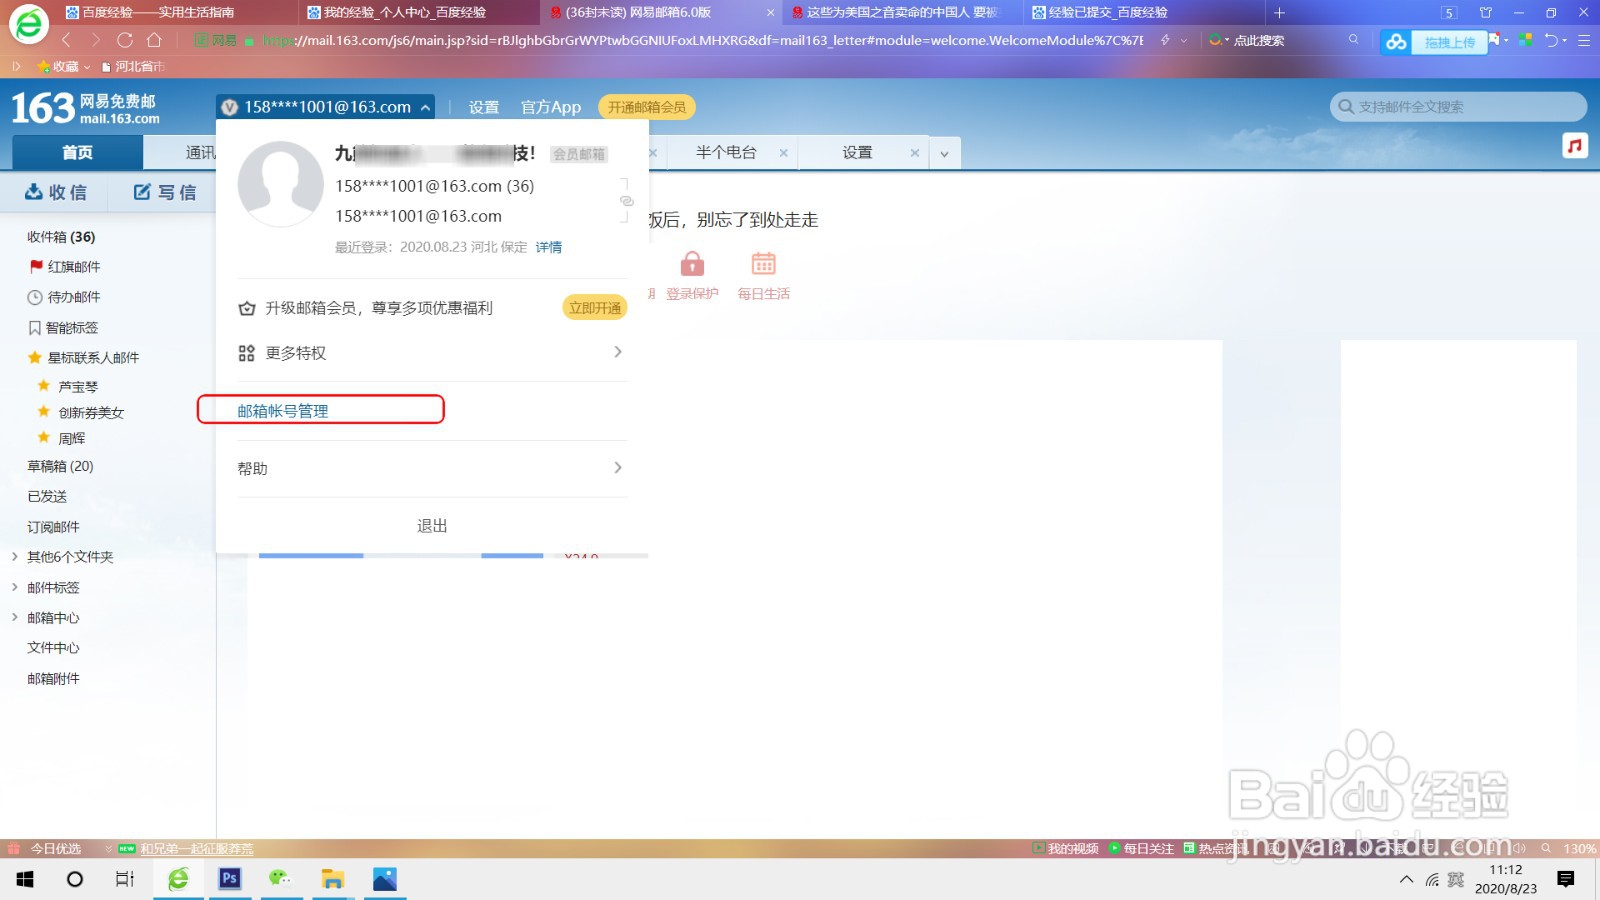1600x900 pixels.
Task: Click the 开通邮箱会员 button
Action: point(647,107)
